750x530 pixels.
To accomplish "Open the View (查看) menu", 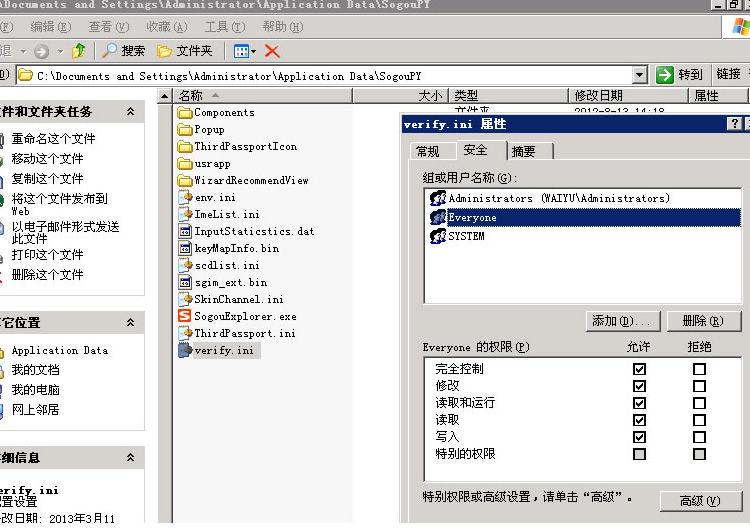I will [109, 27].
